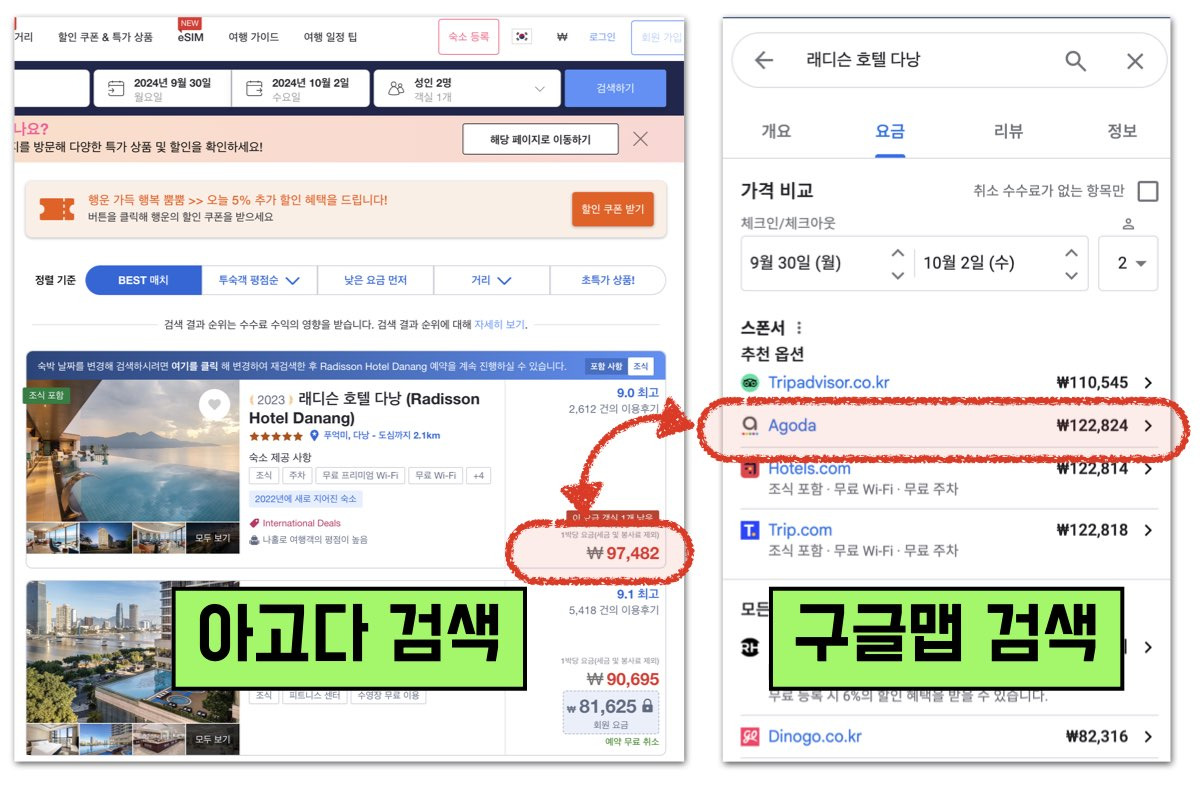This screenshot has width=1200, height=800.
Task: Open the 스폰서 three-dot menu
Action: point(798,328)
